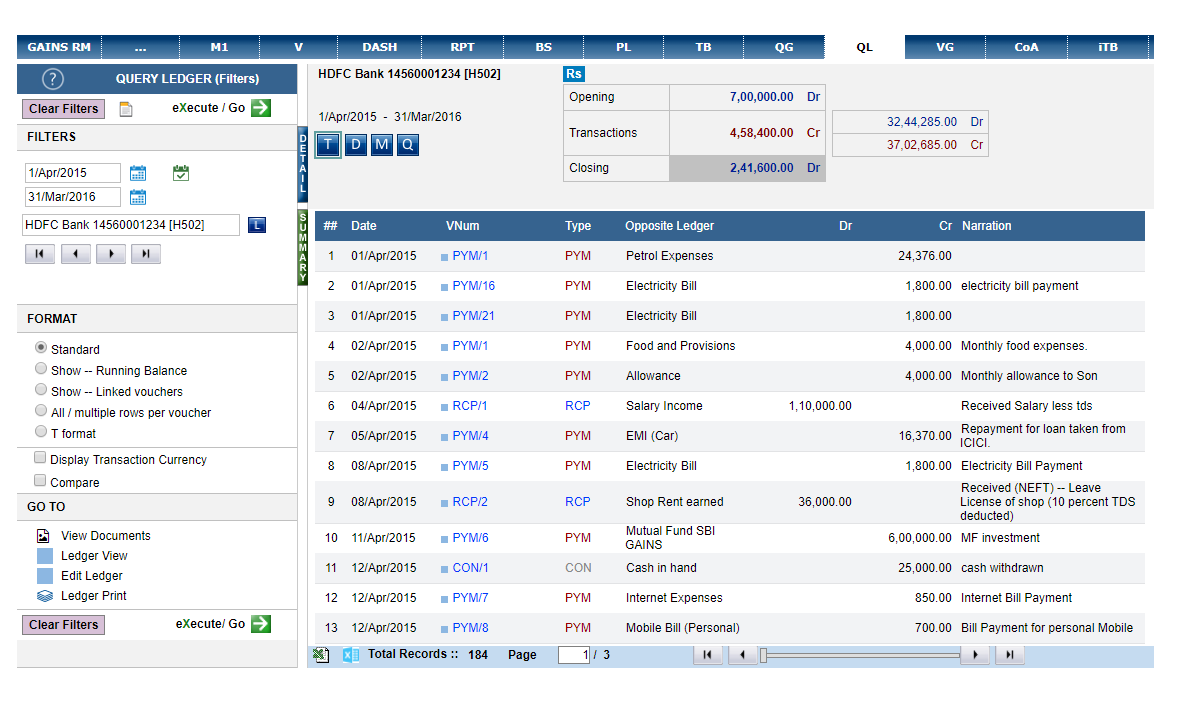Click the Ledger Print icon
This screenshot has width=1179, height=705.
pyautogui.click(x=45, y=596)
